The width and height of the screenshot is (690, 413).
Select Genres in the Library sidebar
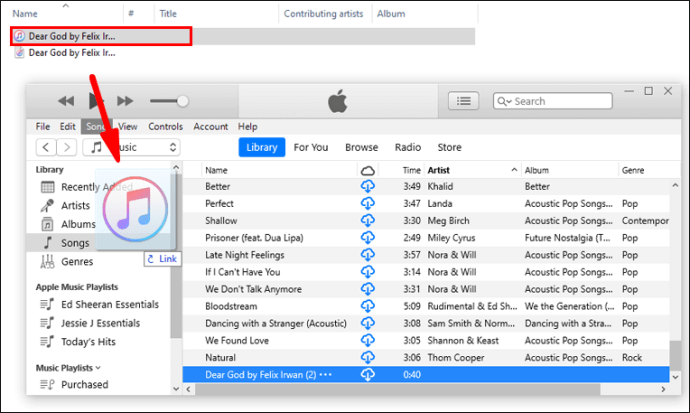(77, 261)
